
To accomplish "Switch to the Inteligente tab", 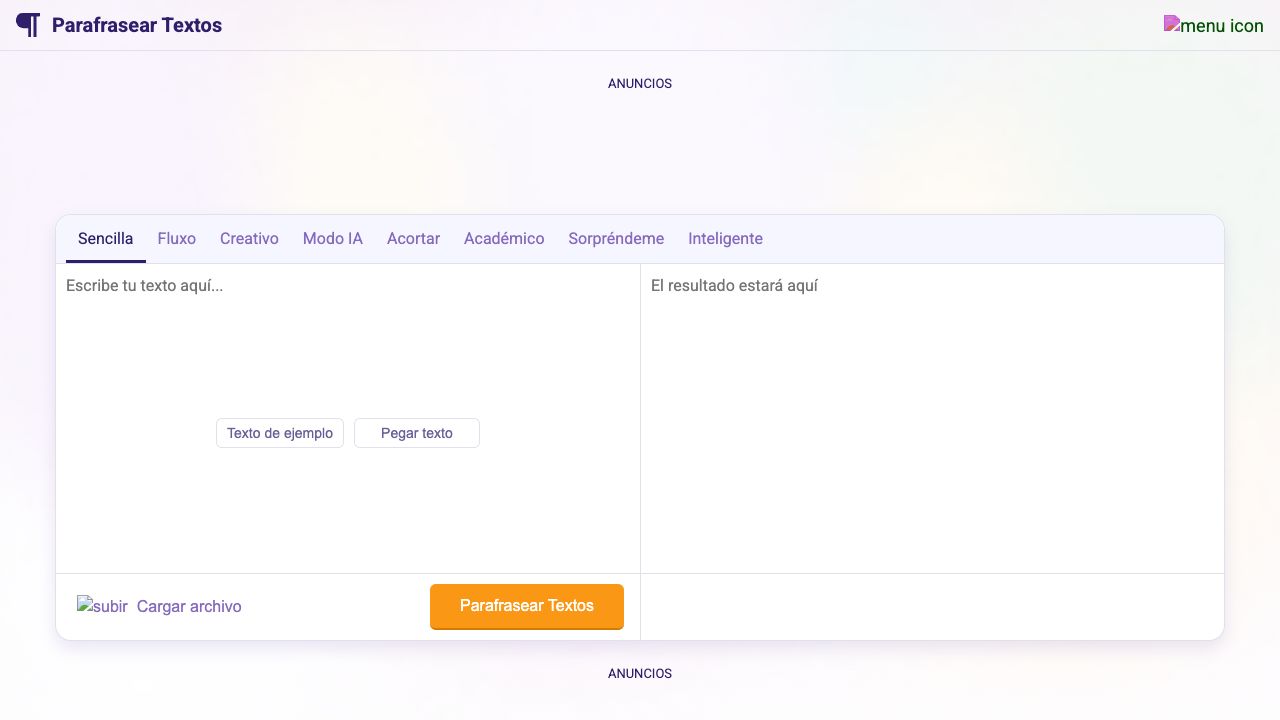I will click(x=725, y=239).
